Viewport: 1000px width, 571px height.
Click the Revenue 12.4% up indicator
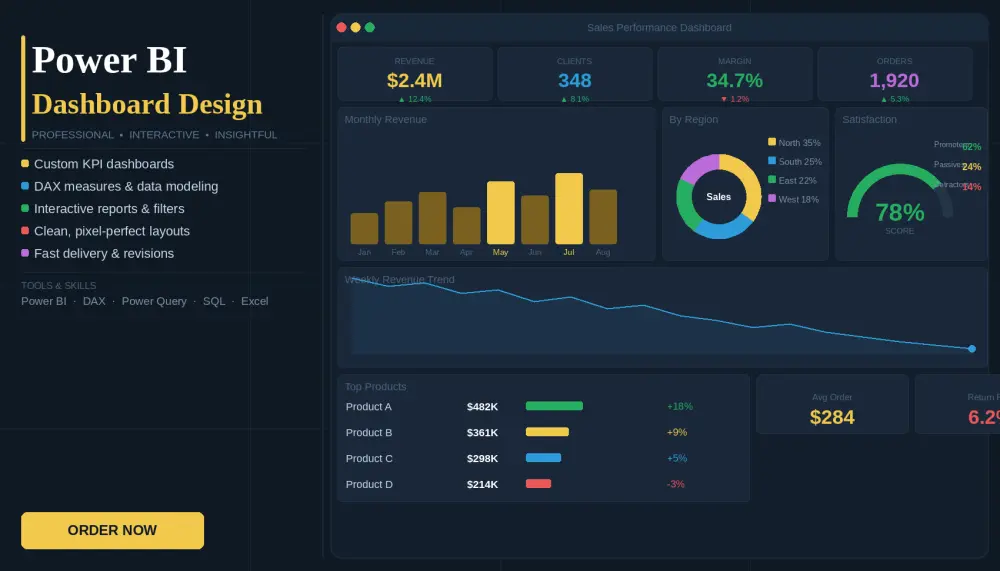click(x=415, y=99)
